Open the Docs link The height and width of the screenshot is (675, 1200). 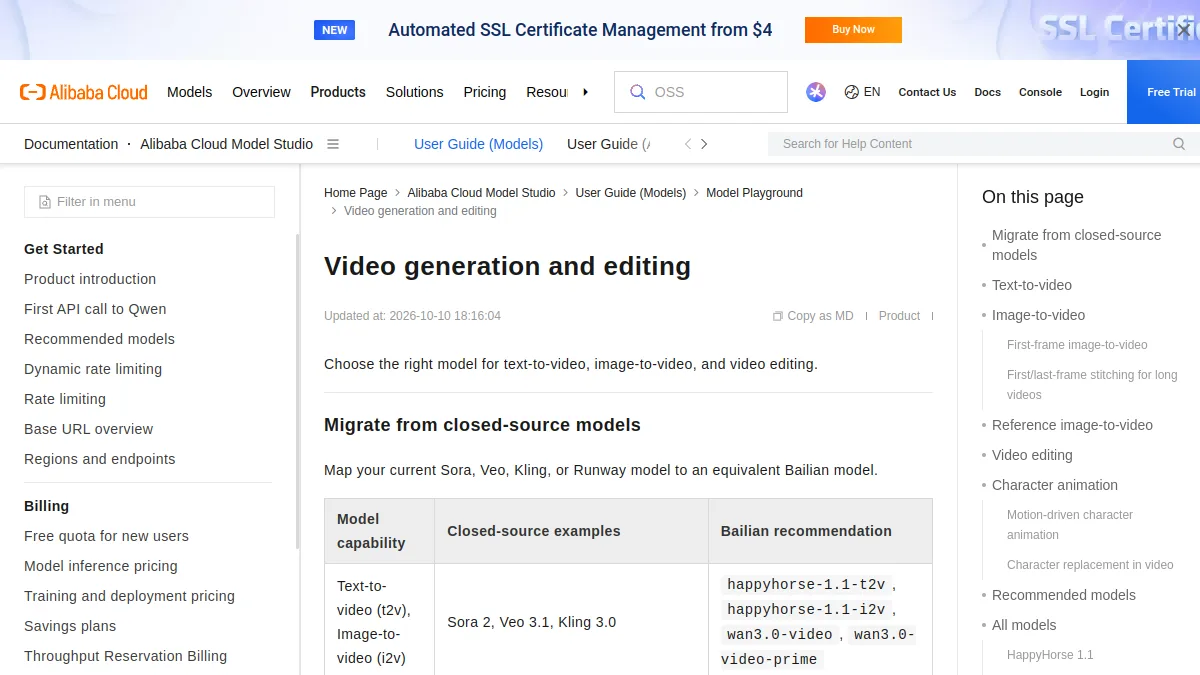(x=987, y=92)
